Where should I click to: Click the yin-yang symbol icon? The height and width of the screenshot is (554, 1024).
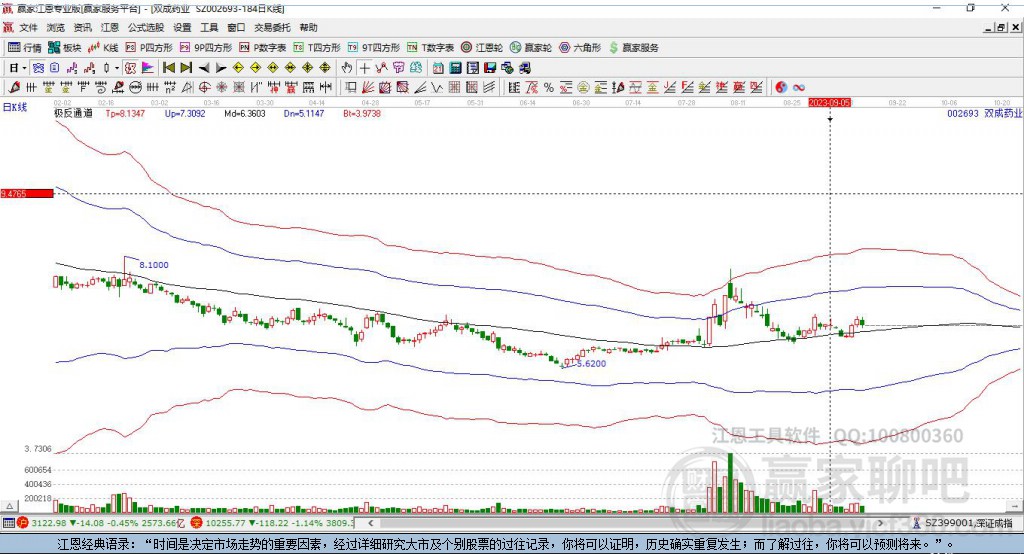pyautogui.click(x=780, y=88)
